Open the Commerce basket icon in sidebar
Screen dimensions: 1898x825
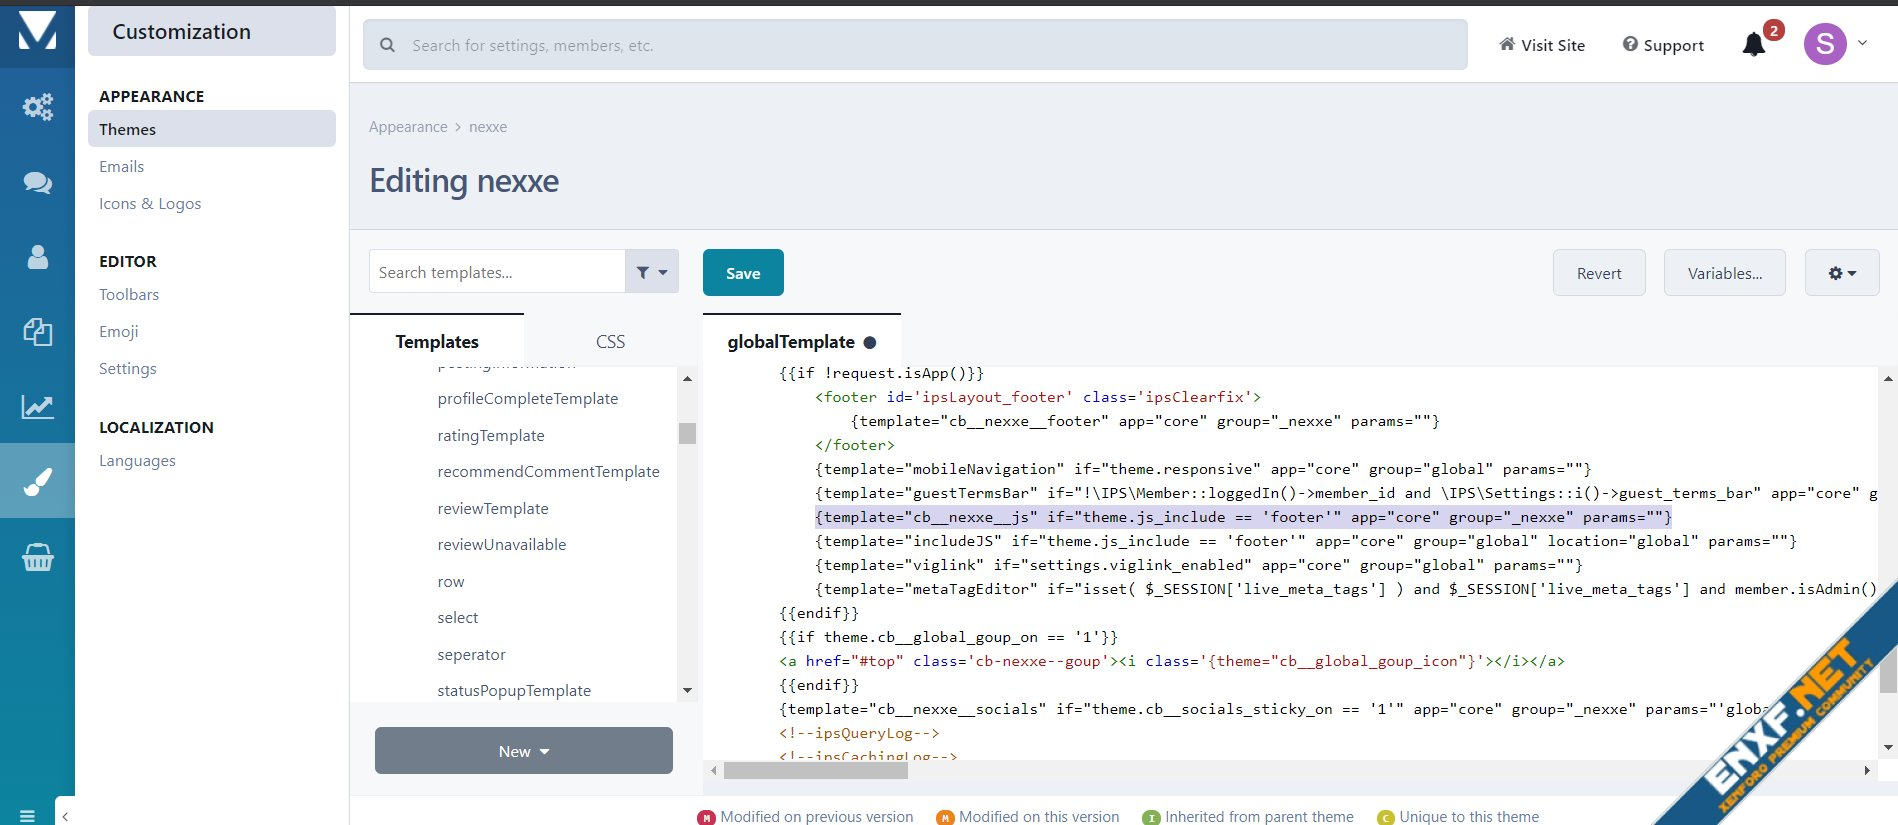pos(37,557)
